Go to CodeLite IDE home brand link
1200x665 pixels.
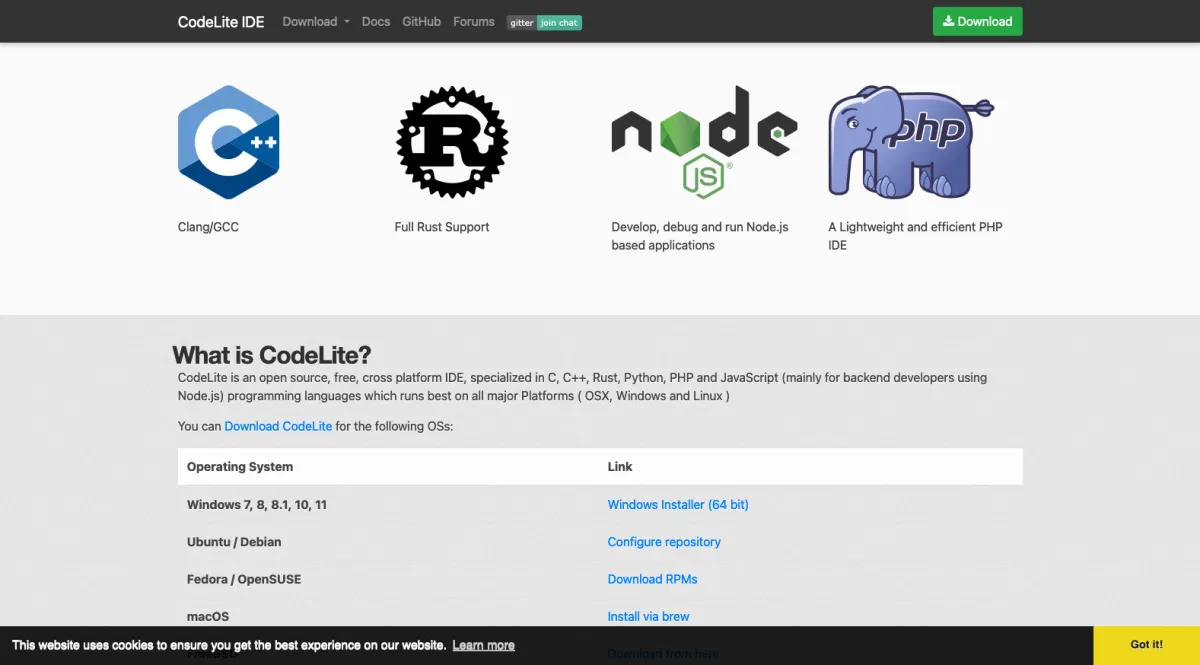pyautogui.click(x=221, y=21)
